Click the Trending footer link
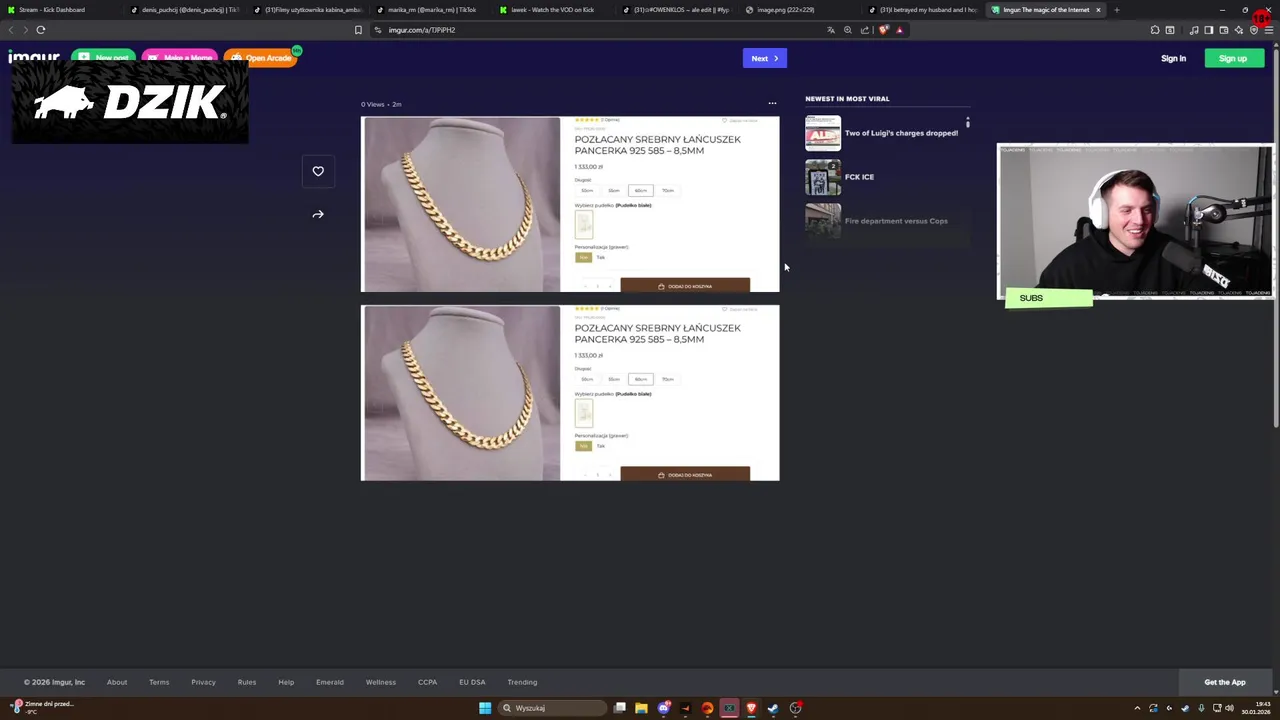 tap(522, 682)
